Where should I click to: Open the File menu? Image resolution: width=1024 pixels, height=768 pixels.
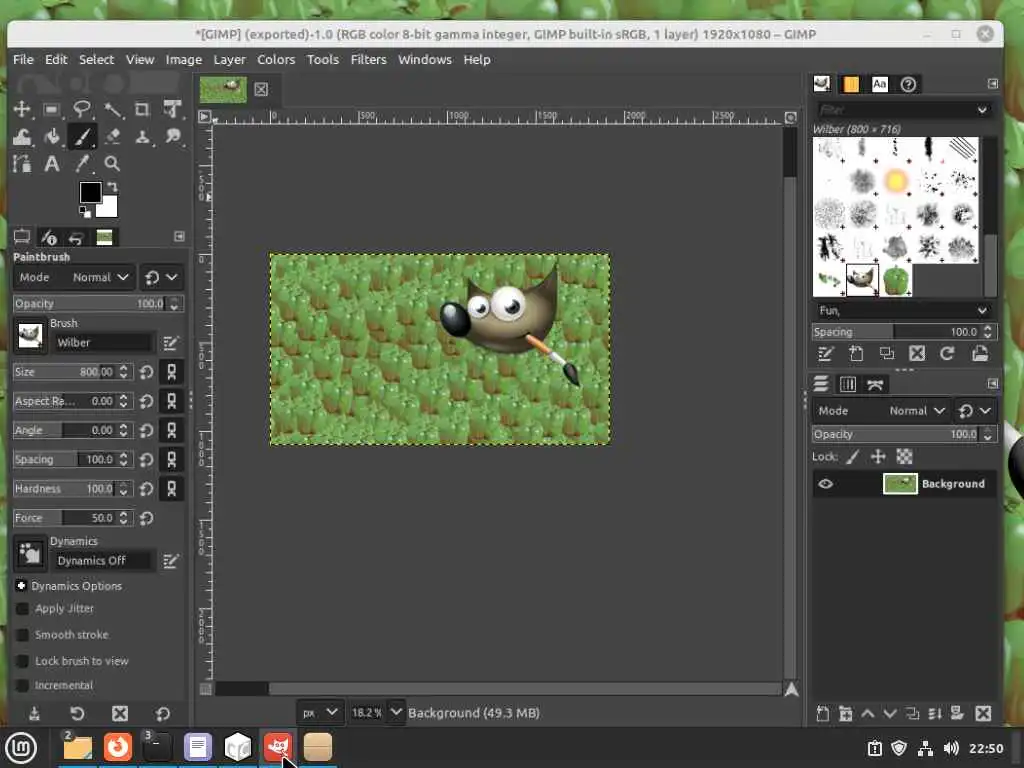click(23, 59)
